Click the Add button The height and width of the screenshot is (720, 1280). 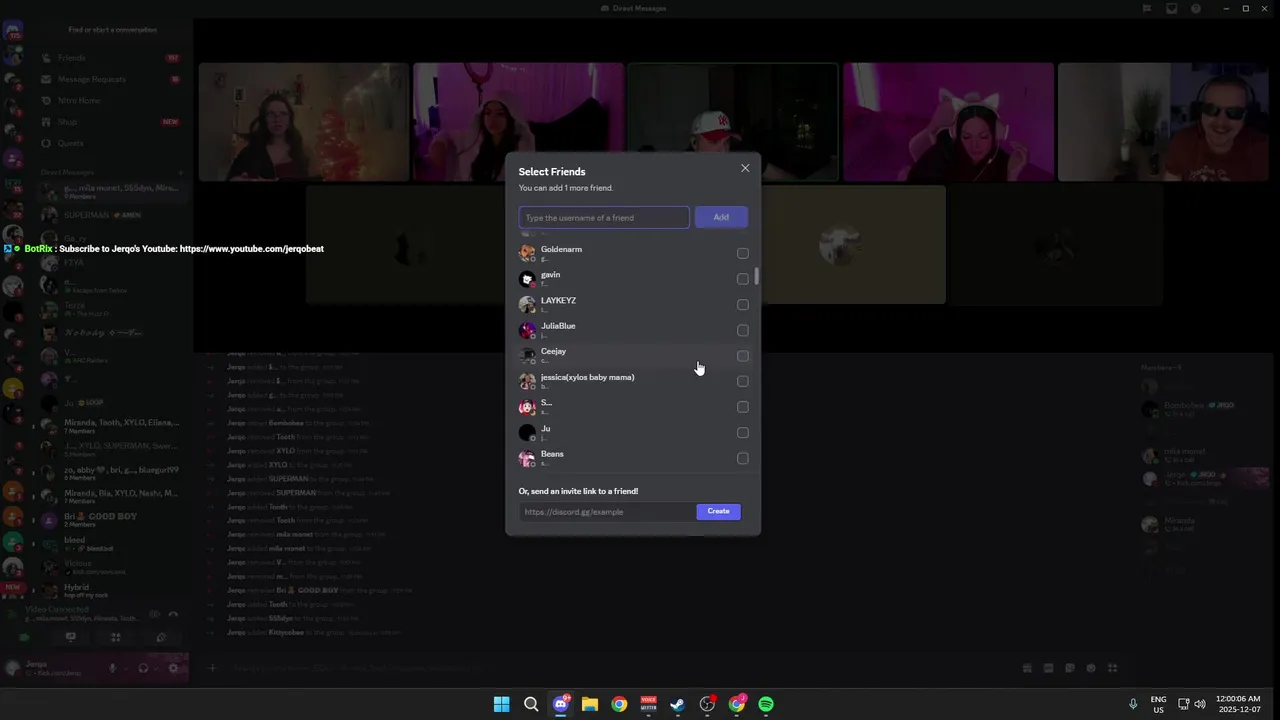point(721,217)
